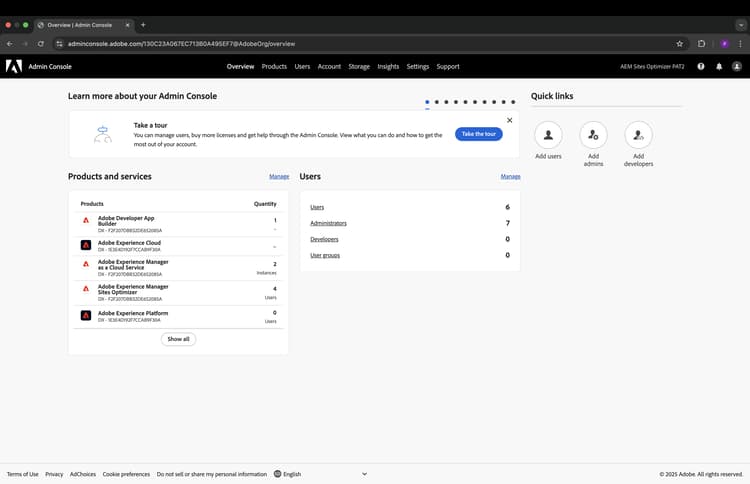The width and height of the screenshot is (750, 484).
Task: Open the Support nav item
Action: 448,66
